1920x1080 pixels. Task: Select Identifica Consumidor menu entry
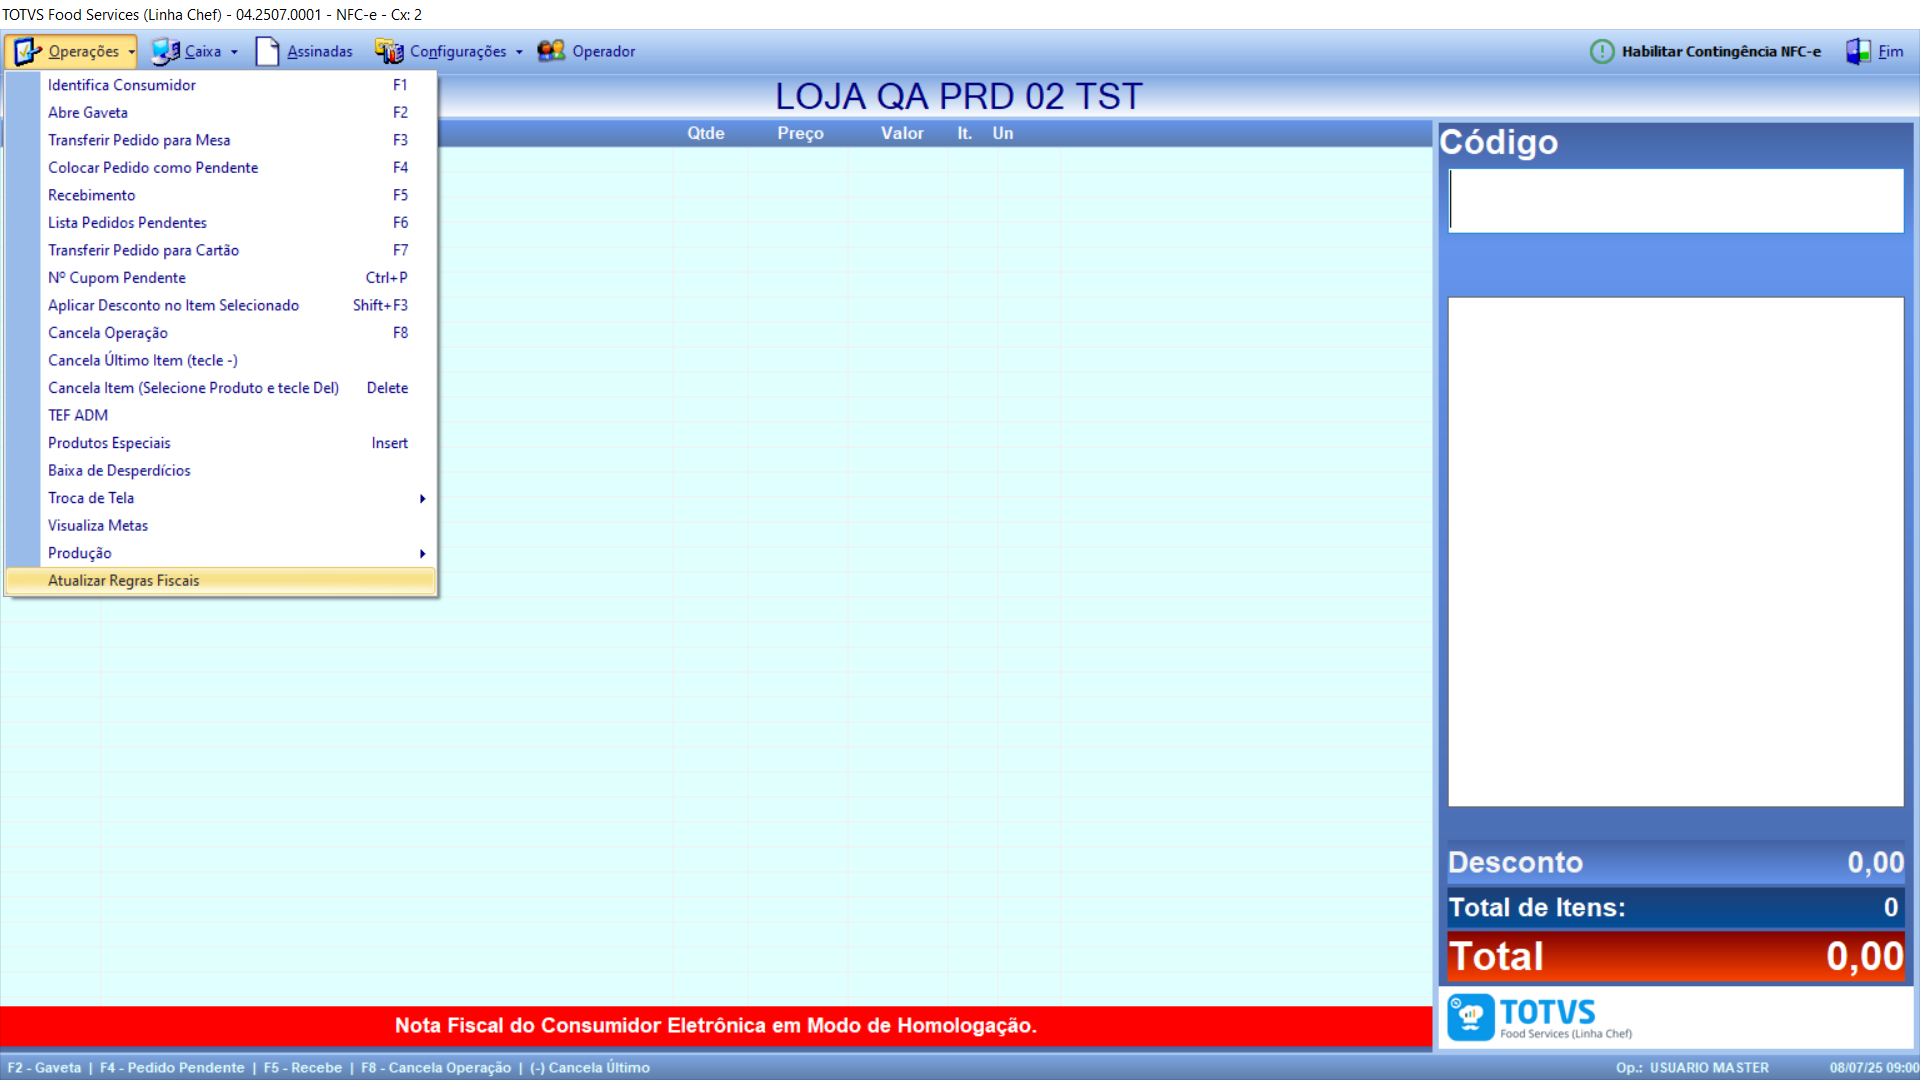pyautogui.click(x=122, y=85)
